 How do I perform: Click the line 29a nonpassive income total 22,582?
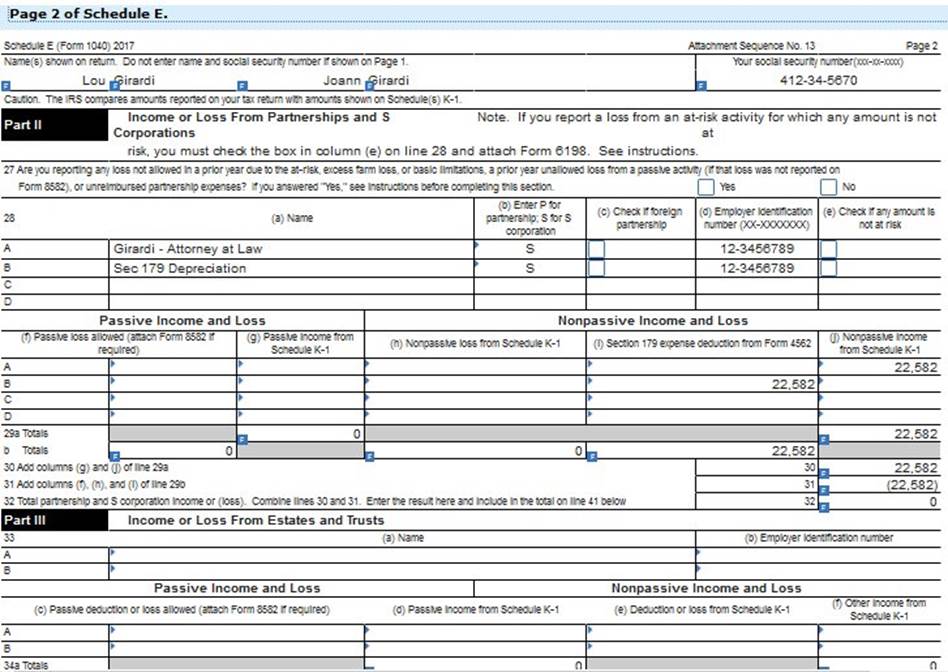tap(880, 434)
